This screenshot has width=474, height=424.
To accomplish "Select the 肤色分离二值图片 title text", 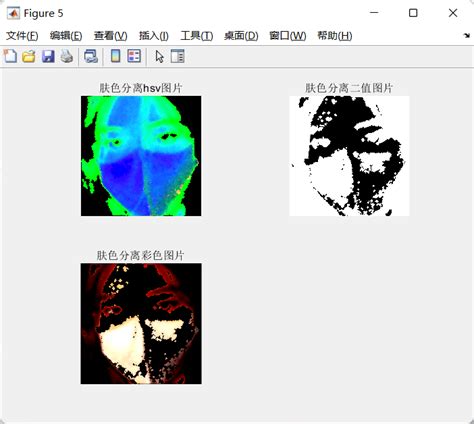I will [x=349, y=88].
